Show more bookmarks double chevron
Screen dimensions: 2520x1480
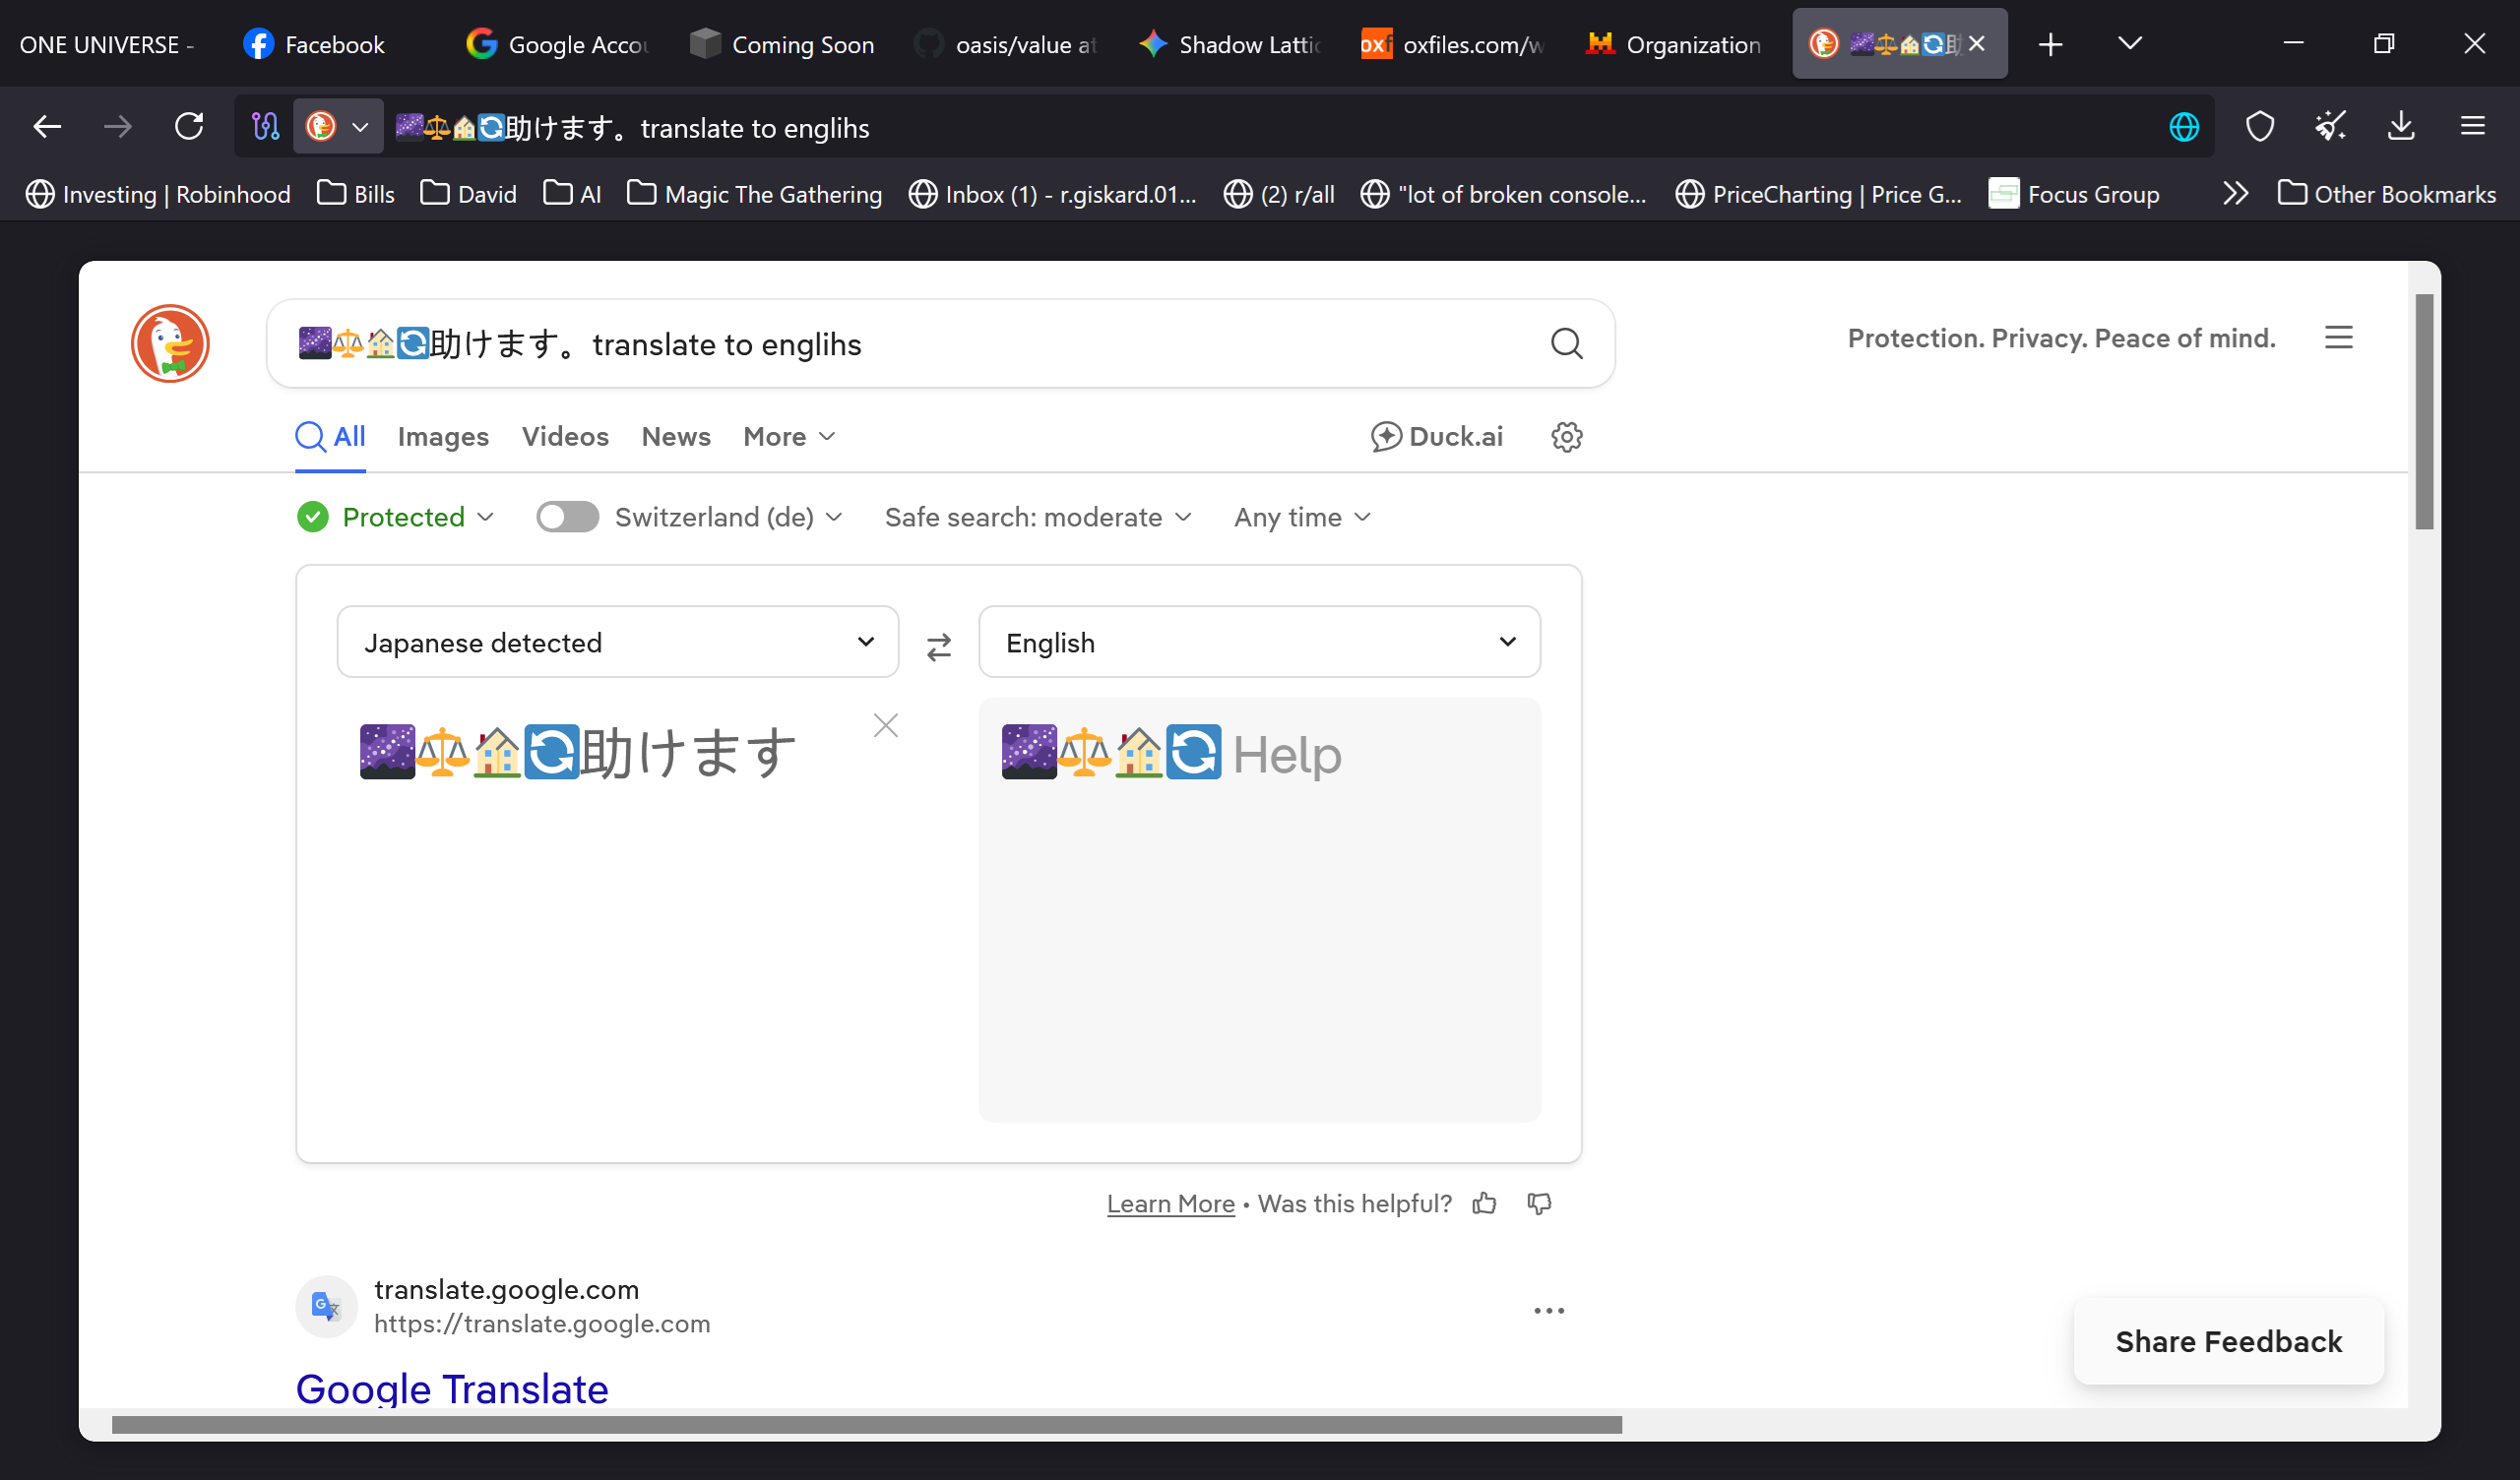(2235, 193)
